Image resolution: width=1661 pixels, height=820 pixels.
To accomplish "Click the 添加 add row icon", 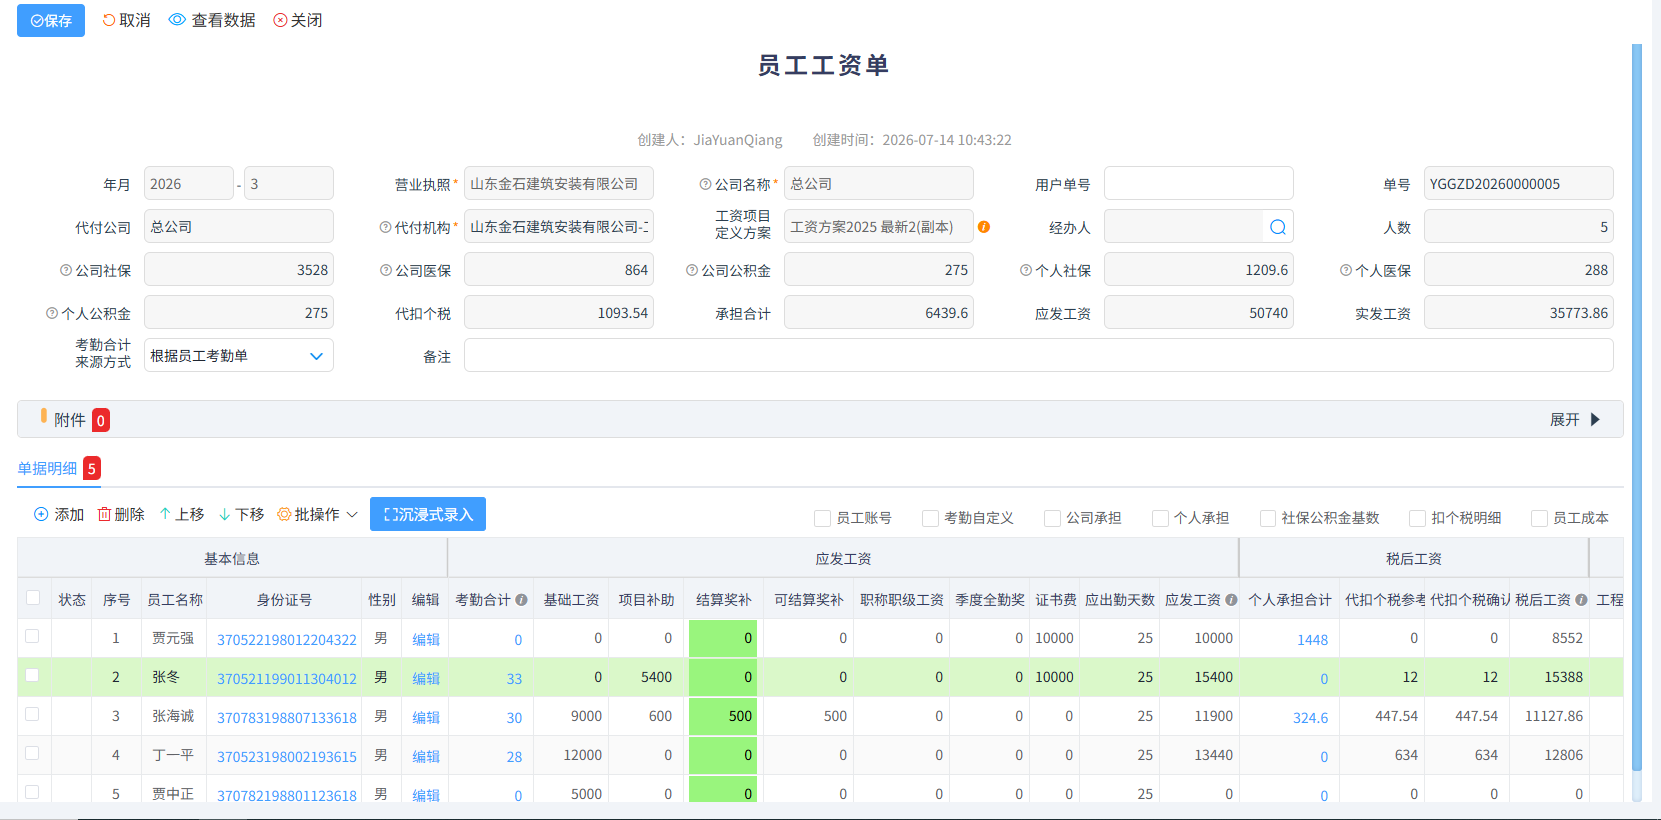I will tap(41, 514).
